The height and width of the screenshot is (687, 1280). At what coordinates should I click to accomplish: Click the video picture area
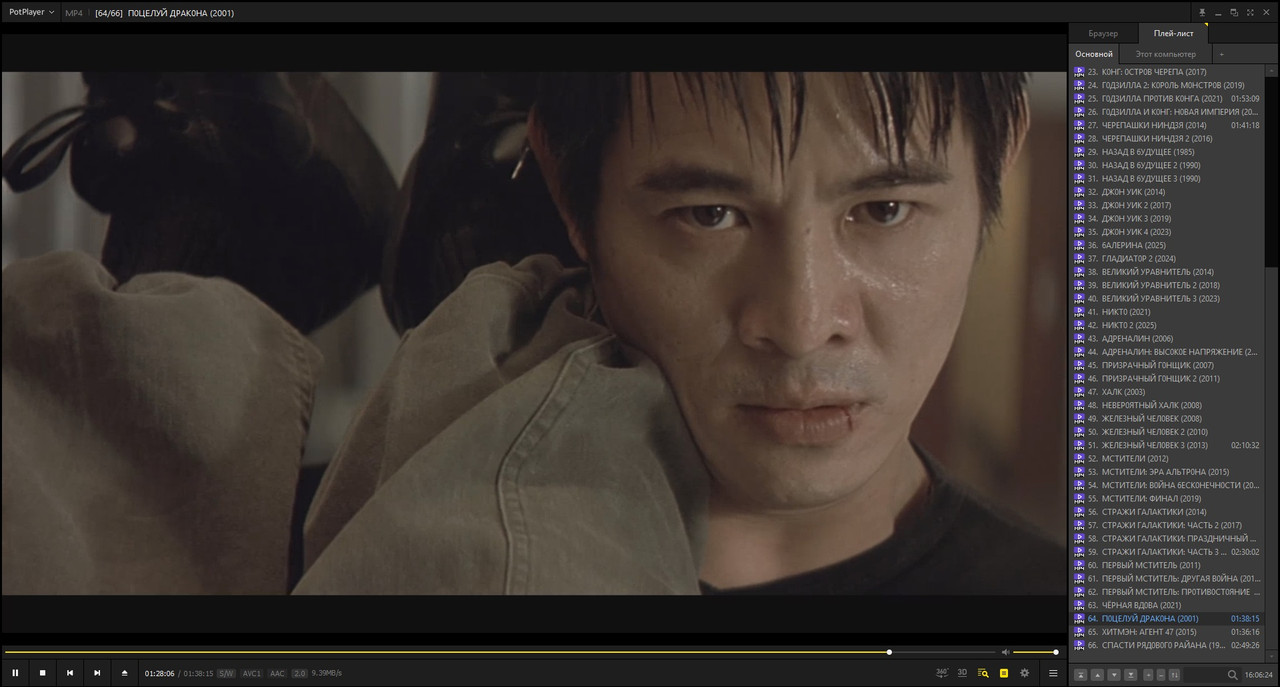click(534, 333)
